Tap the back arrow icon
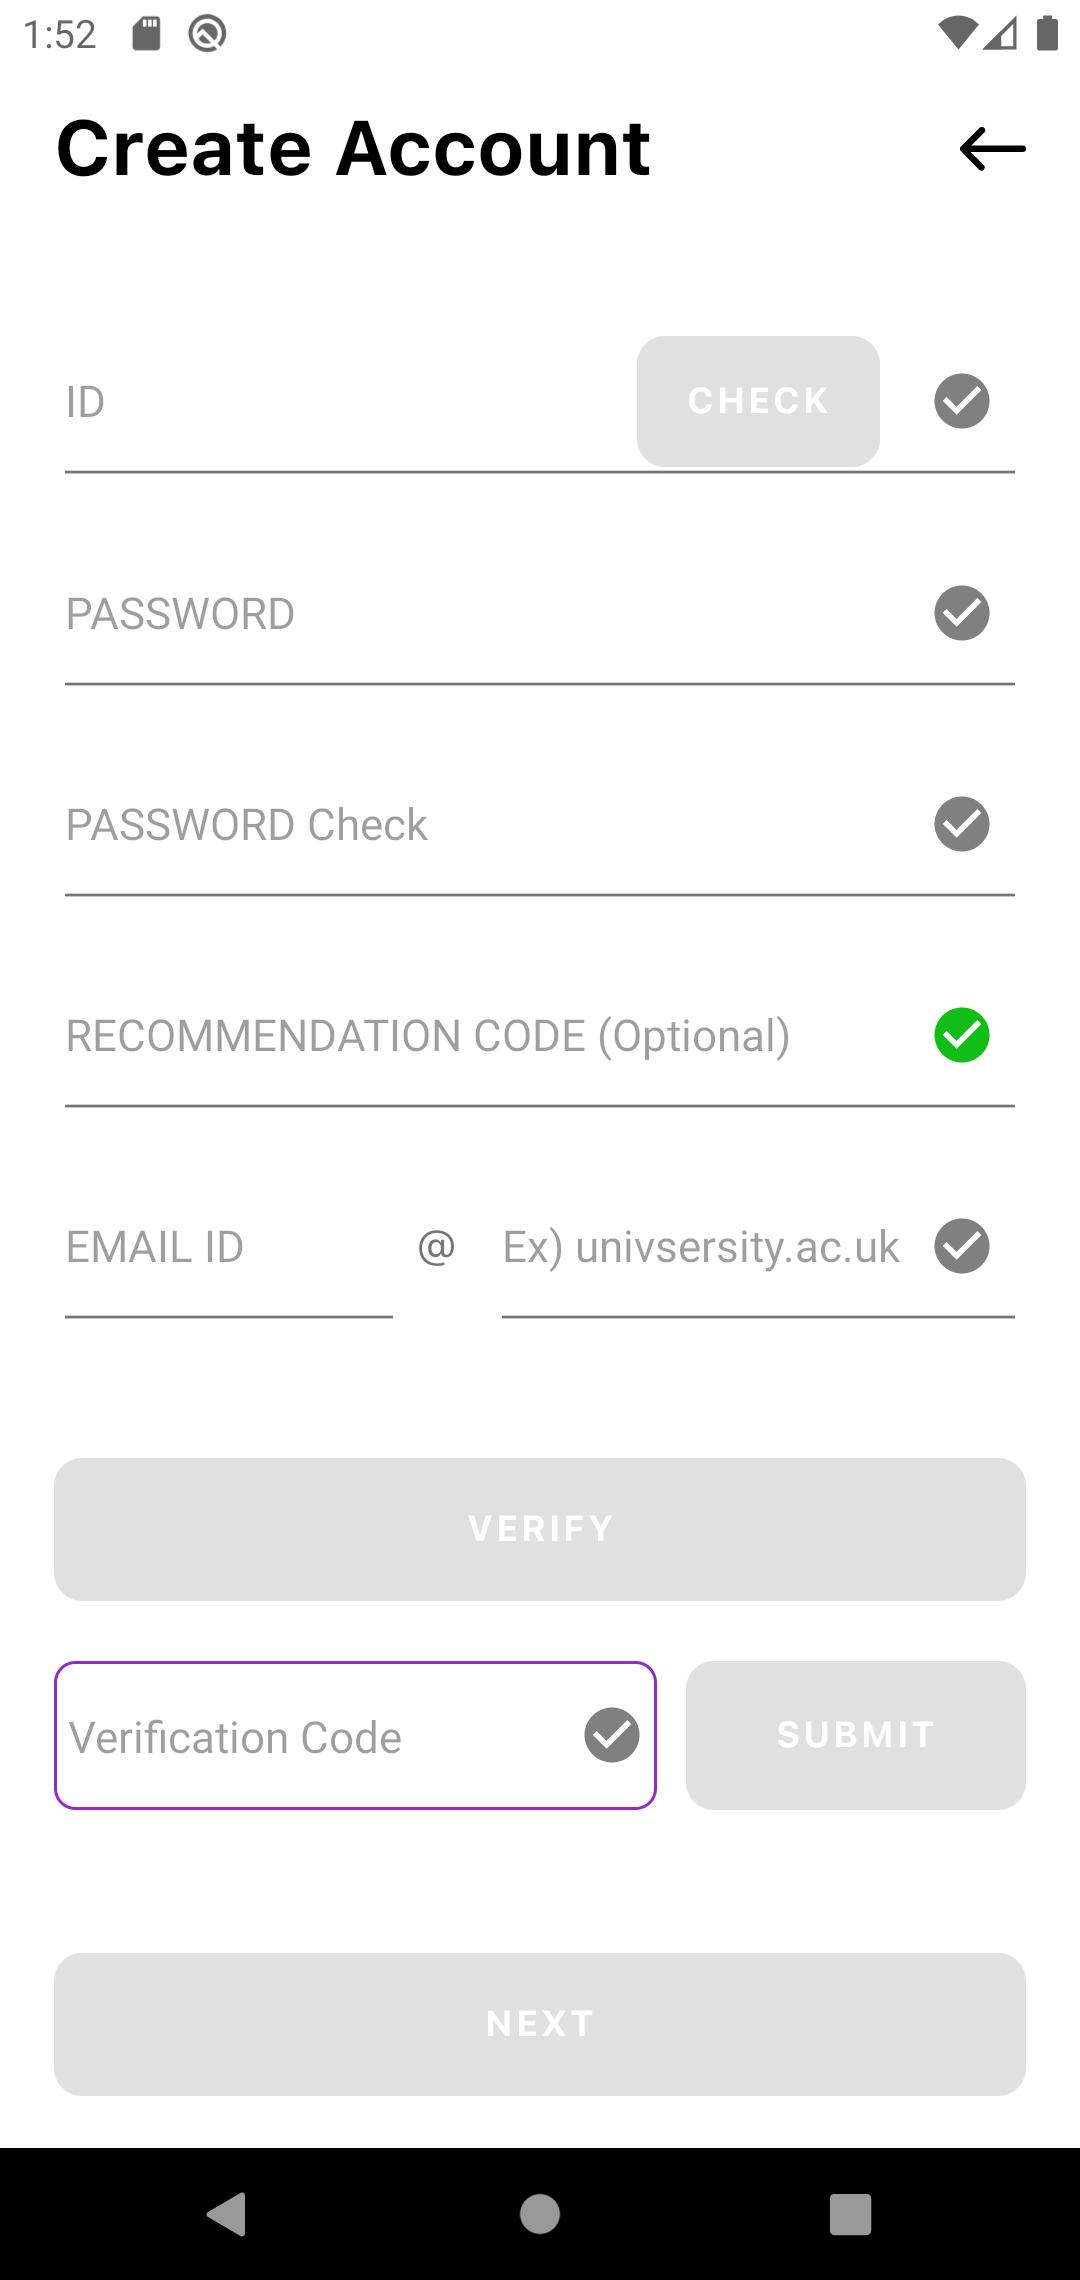The image size is (1080, 2280). 992,149
